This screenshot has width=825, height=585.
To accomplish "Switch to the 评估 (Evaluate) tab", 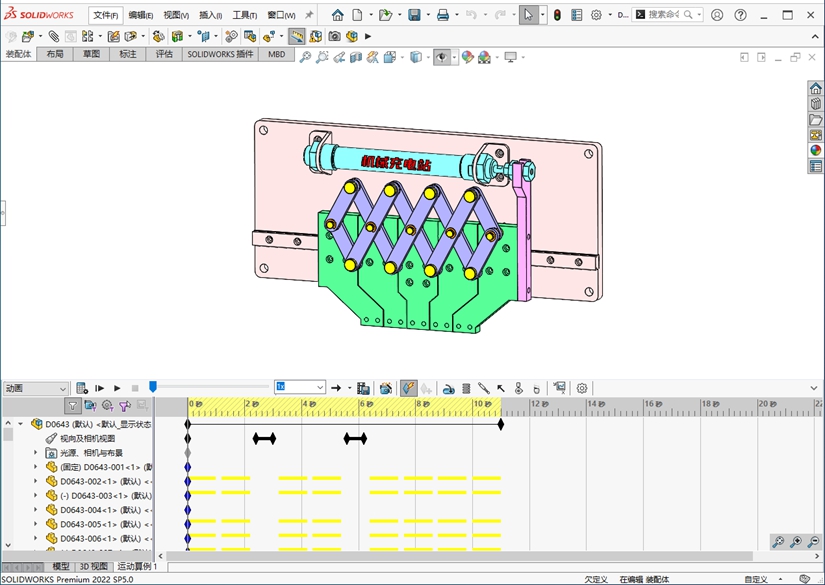I will click(x=164, y=54).
